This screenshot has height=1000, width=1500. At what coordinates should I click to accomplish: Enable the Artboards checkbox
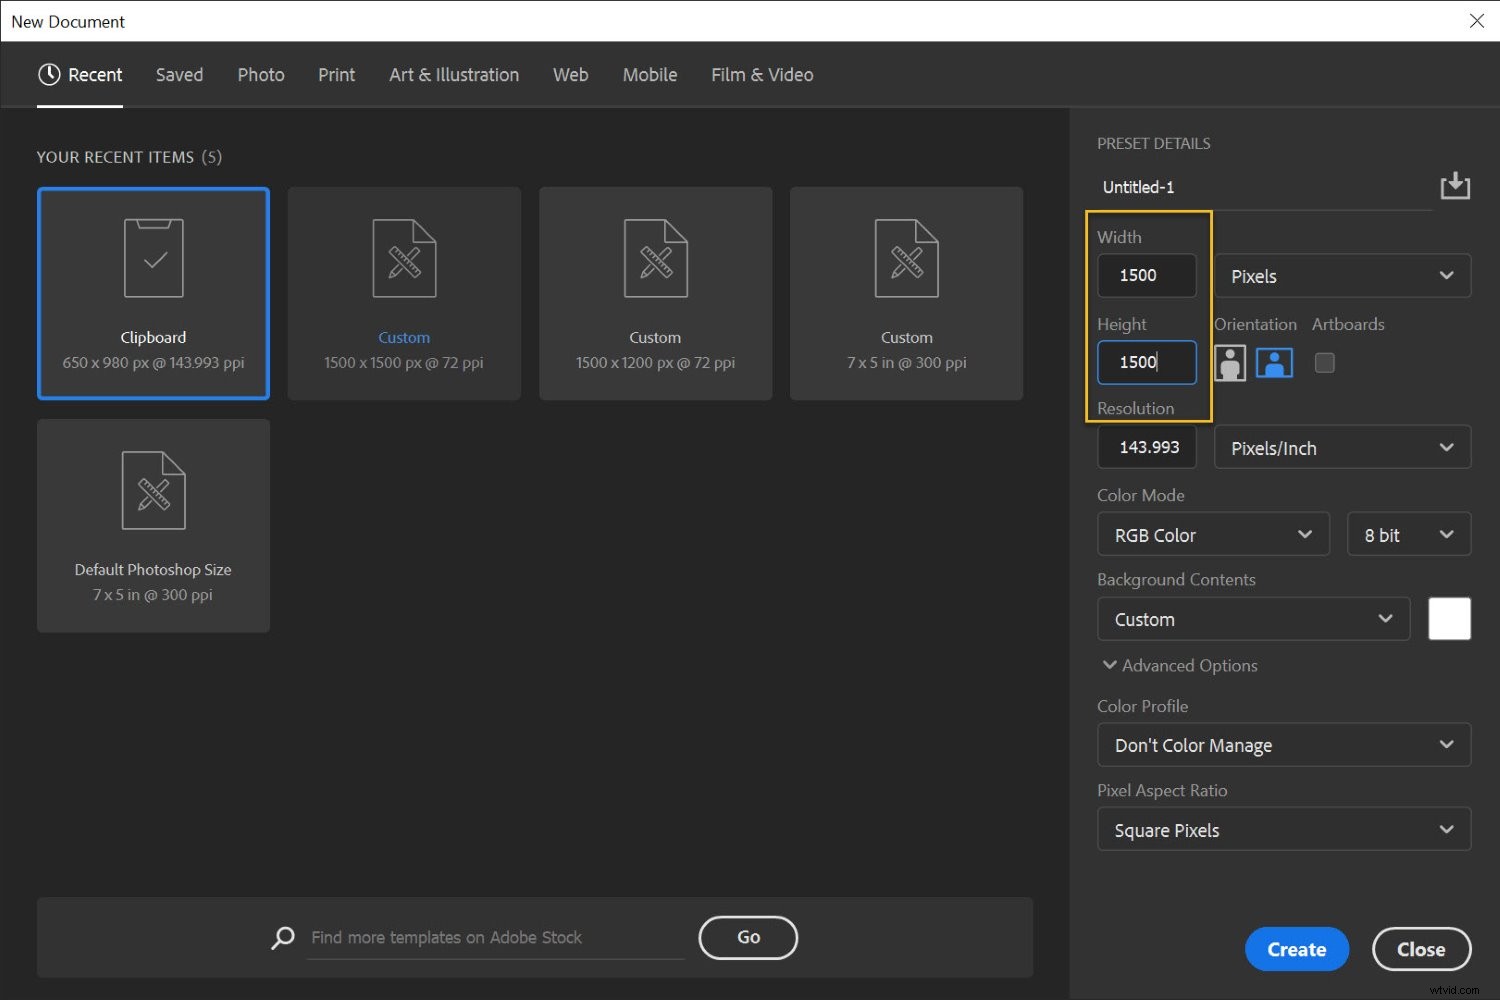click(x=1324, y=363)
